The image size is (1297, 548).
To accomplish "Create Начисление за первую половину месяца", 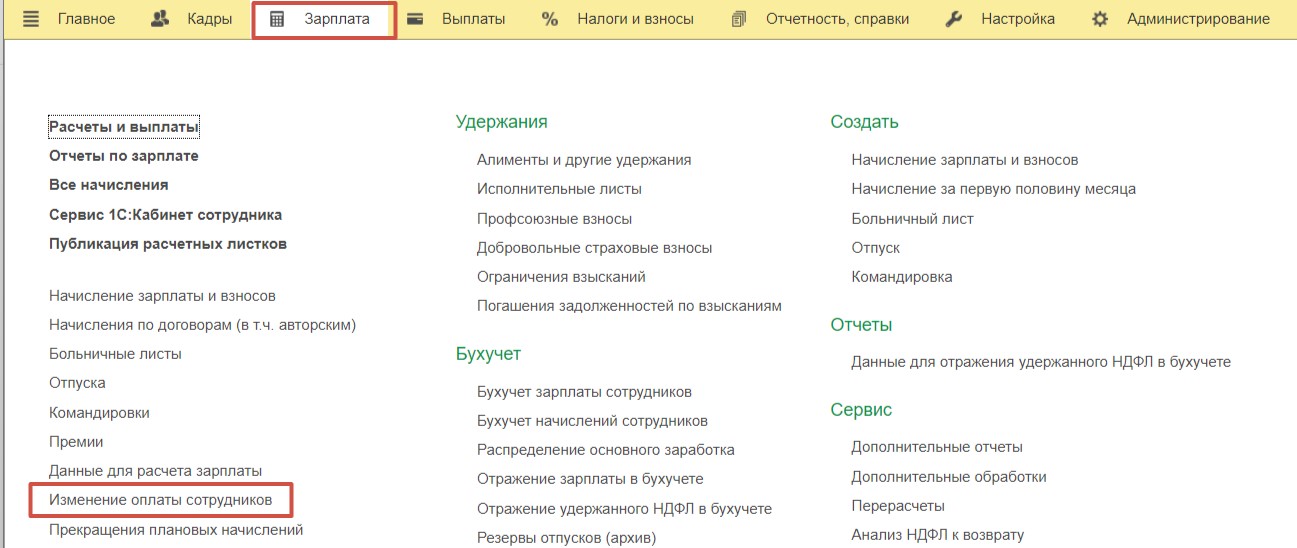I will point(993,188).
